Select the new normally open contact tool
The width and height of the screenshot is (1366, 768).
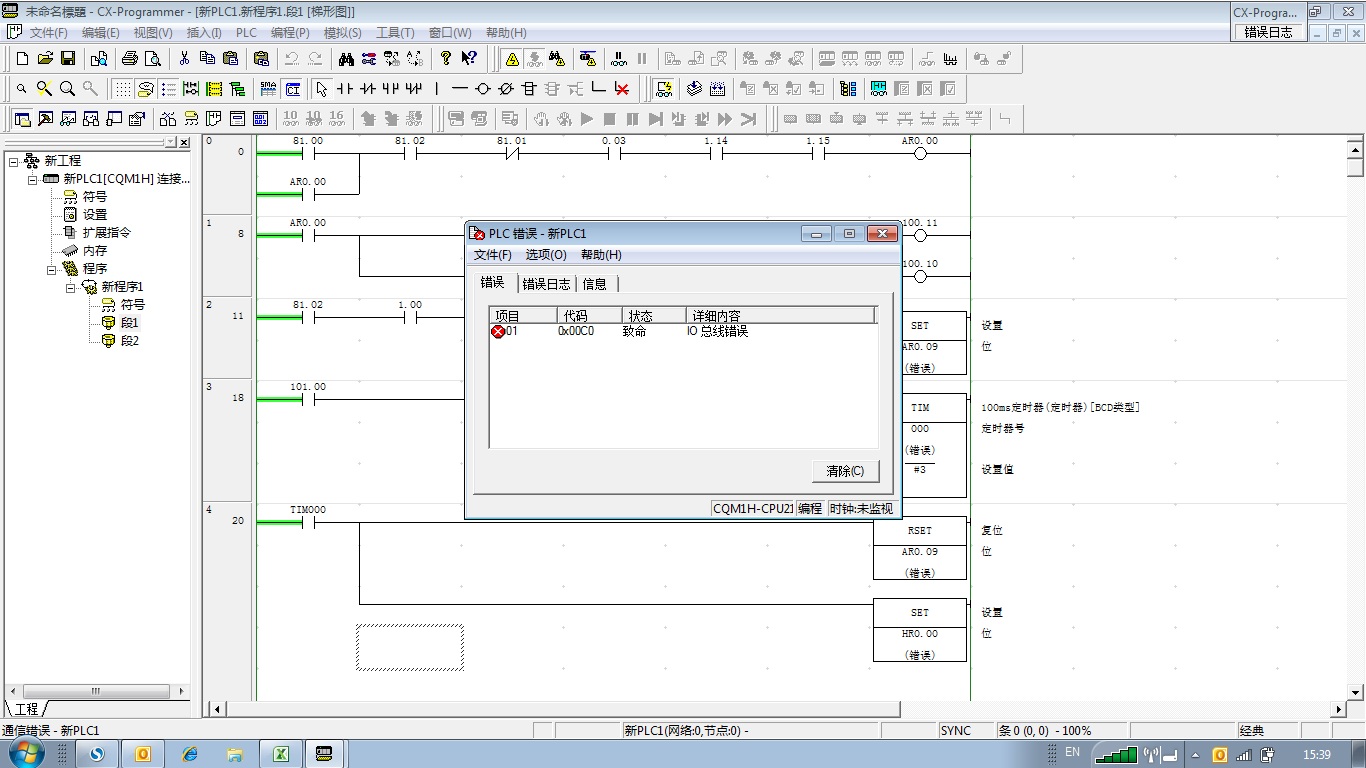pos(345,89)
